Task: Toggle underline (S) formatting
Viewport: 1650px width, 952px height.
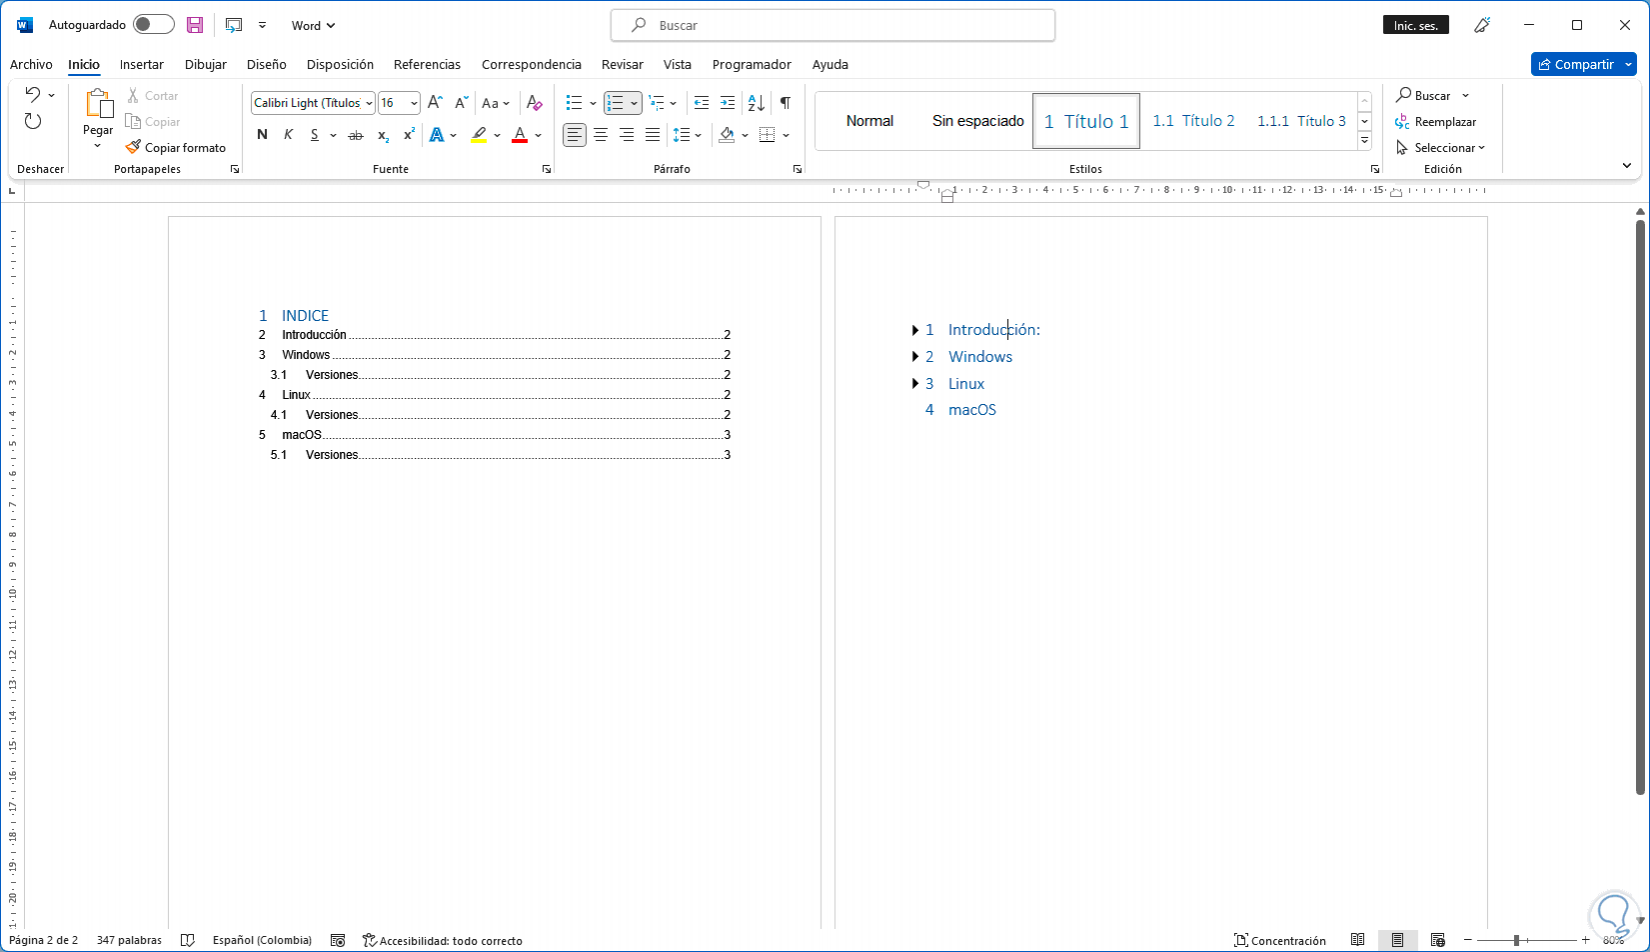Action: click(314, 135)
